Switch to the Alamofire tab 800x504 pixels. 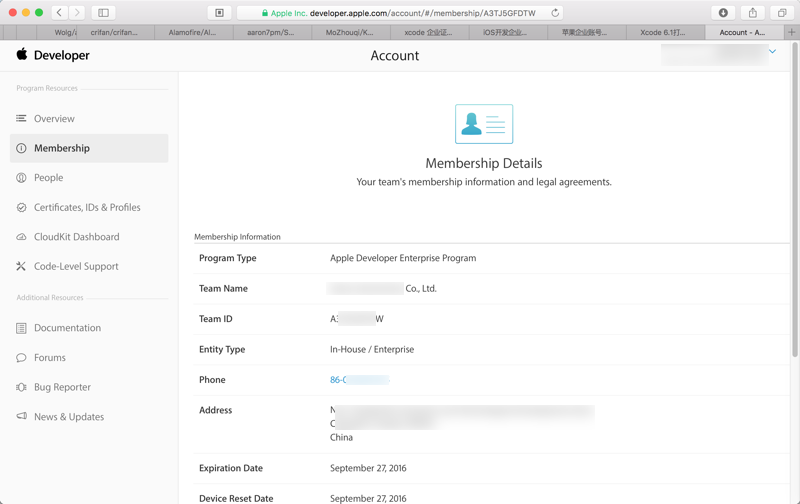(x=193, y=32)
